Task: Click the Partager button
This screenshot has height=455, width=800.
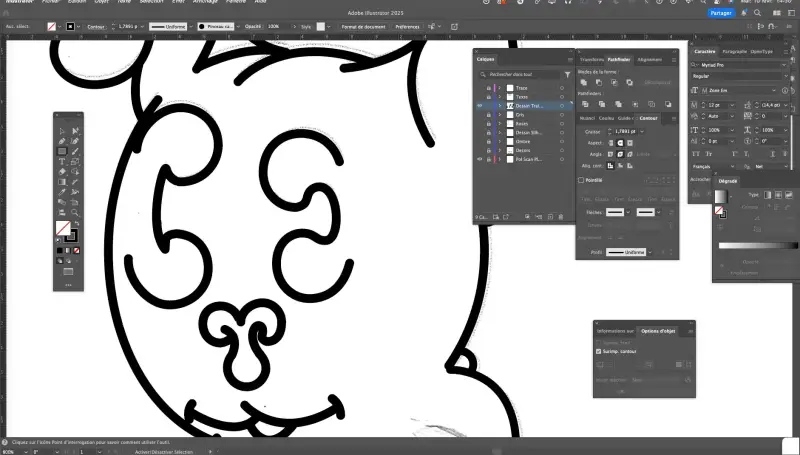Action: click(x=721, y=13)
